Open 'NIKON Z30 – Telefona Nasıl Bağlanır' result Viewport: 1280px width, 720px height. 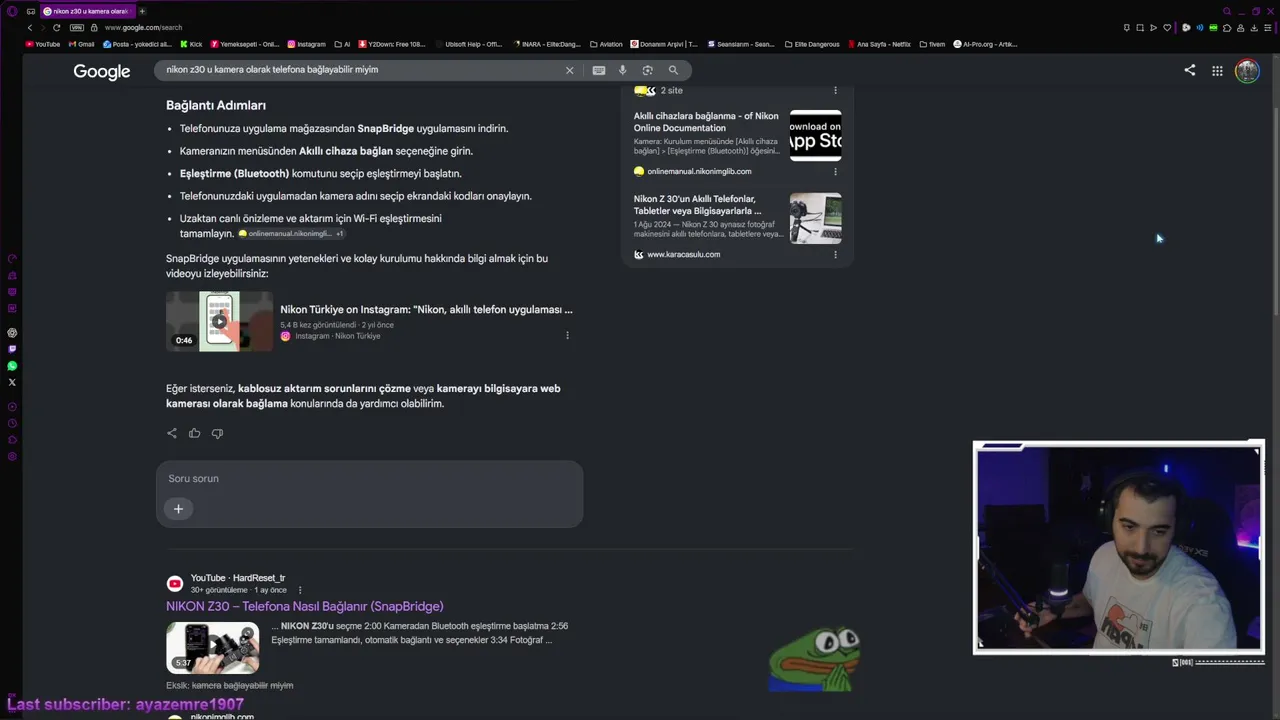click(305, 606)
